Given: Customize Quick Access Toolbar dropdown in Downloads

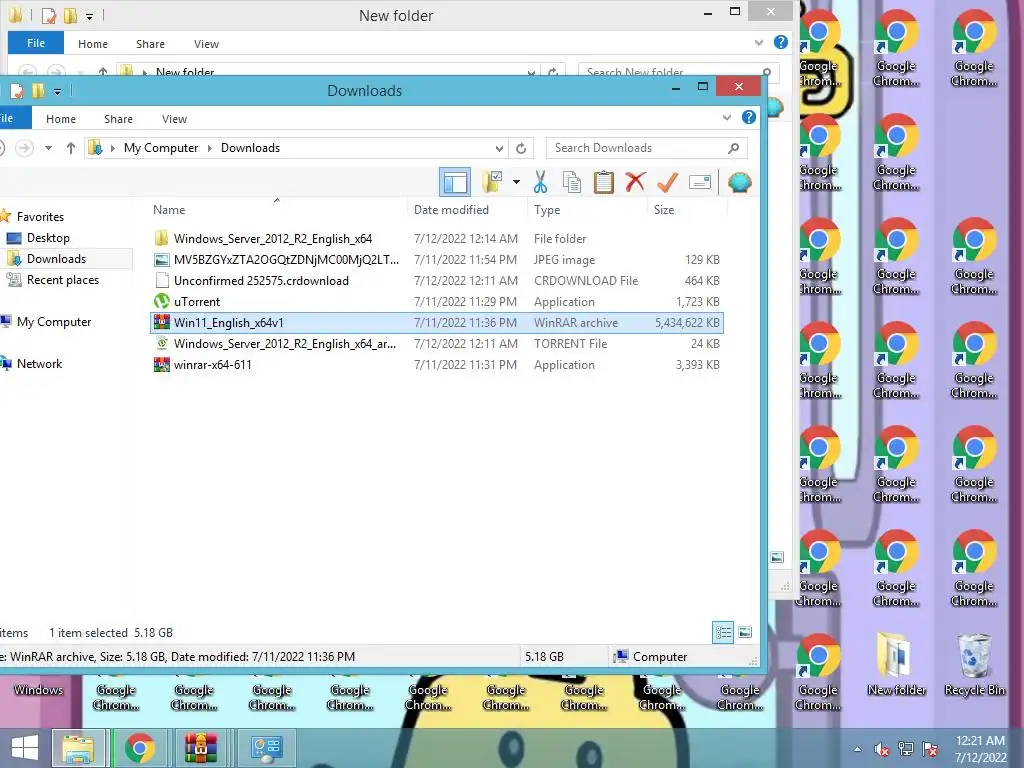Looking at the screenshot, I should pyautogui.click(x=57, y=92).
